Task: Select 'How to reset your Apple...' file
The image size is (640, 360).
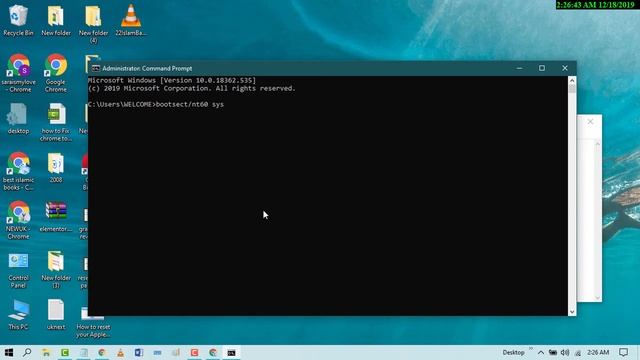Action: pos(93,322)
